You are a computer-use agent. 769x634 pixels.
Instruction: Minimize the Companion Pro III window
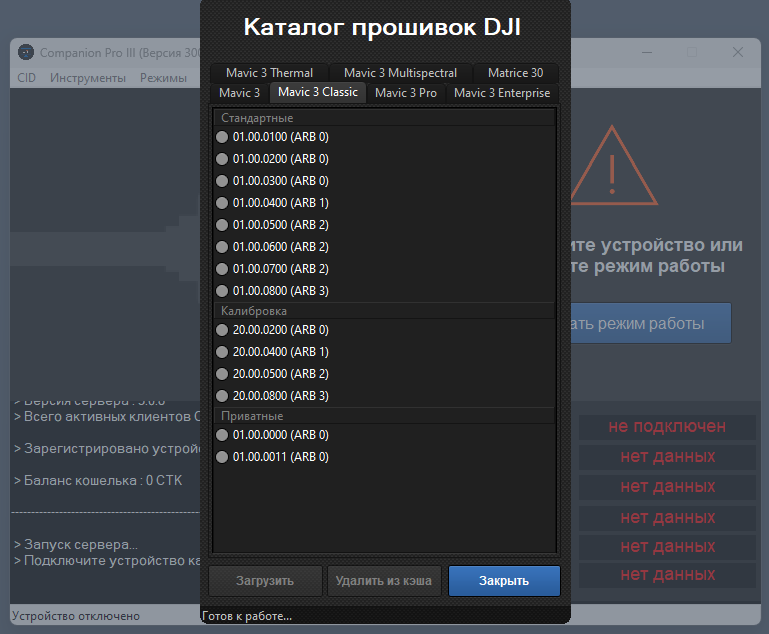(x=647, y=52)
